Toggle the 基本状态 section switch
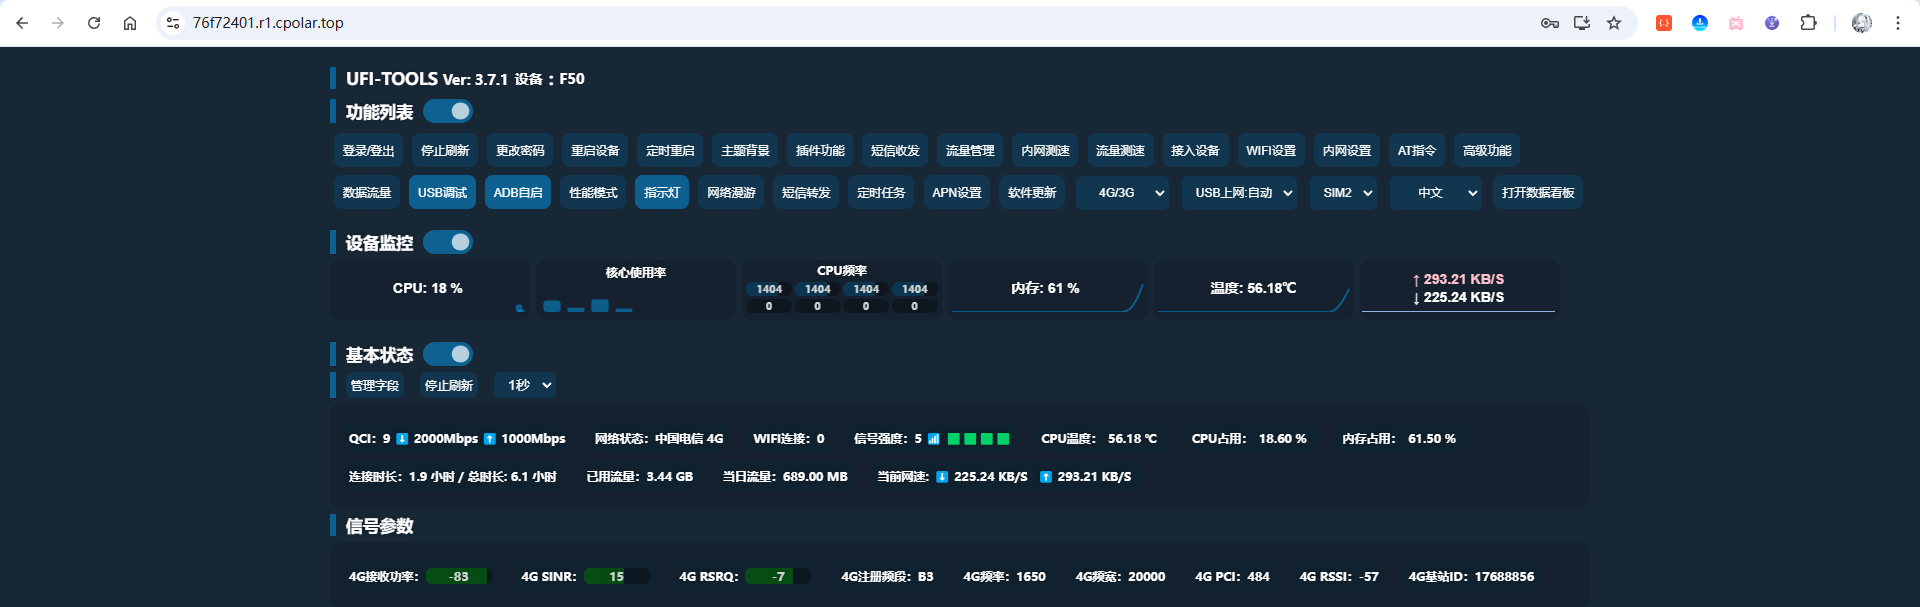Viewport: 1920px width, 607px height. [448, 354]
